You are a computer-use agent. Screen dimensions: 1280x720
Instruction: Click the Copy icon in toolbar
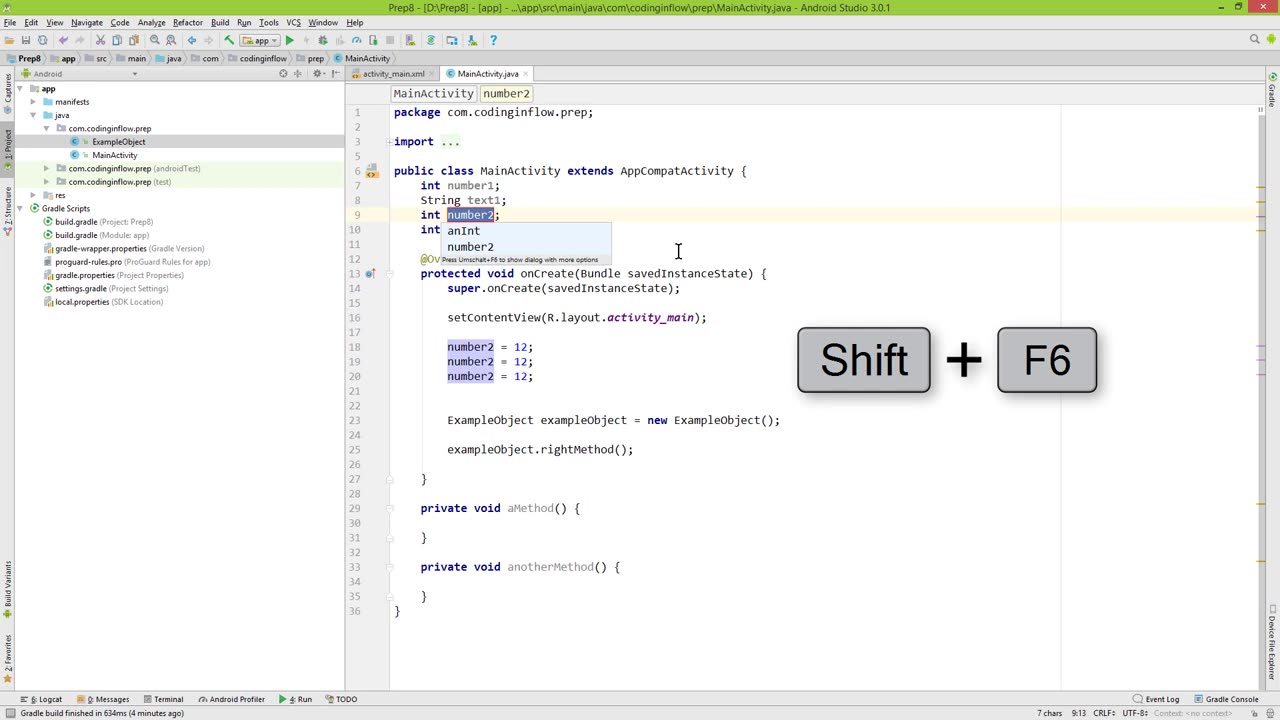point(117,40)
